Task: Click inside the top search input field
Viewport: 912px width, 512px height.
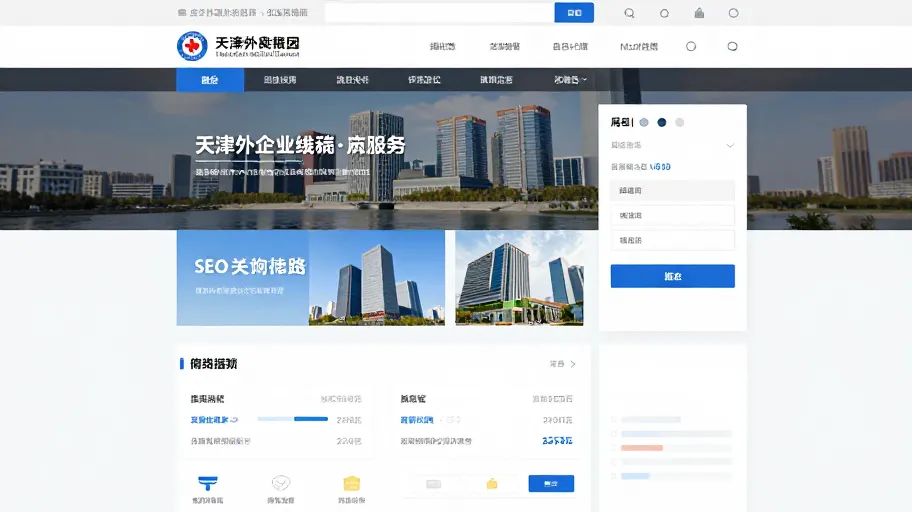Action: click(x=439, y=13)
